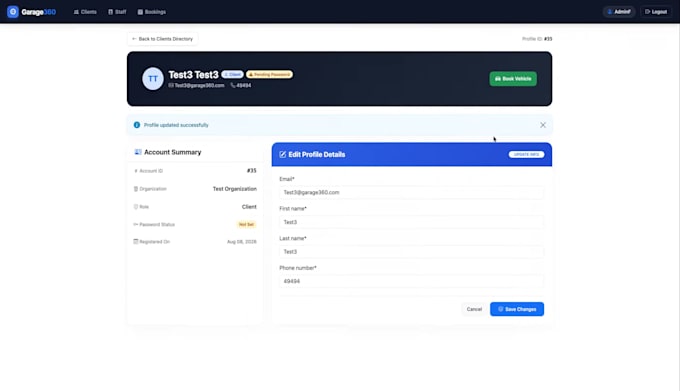Click the Account ID hash icon

136,171
